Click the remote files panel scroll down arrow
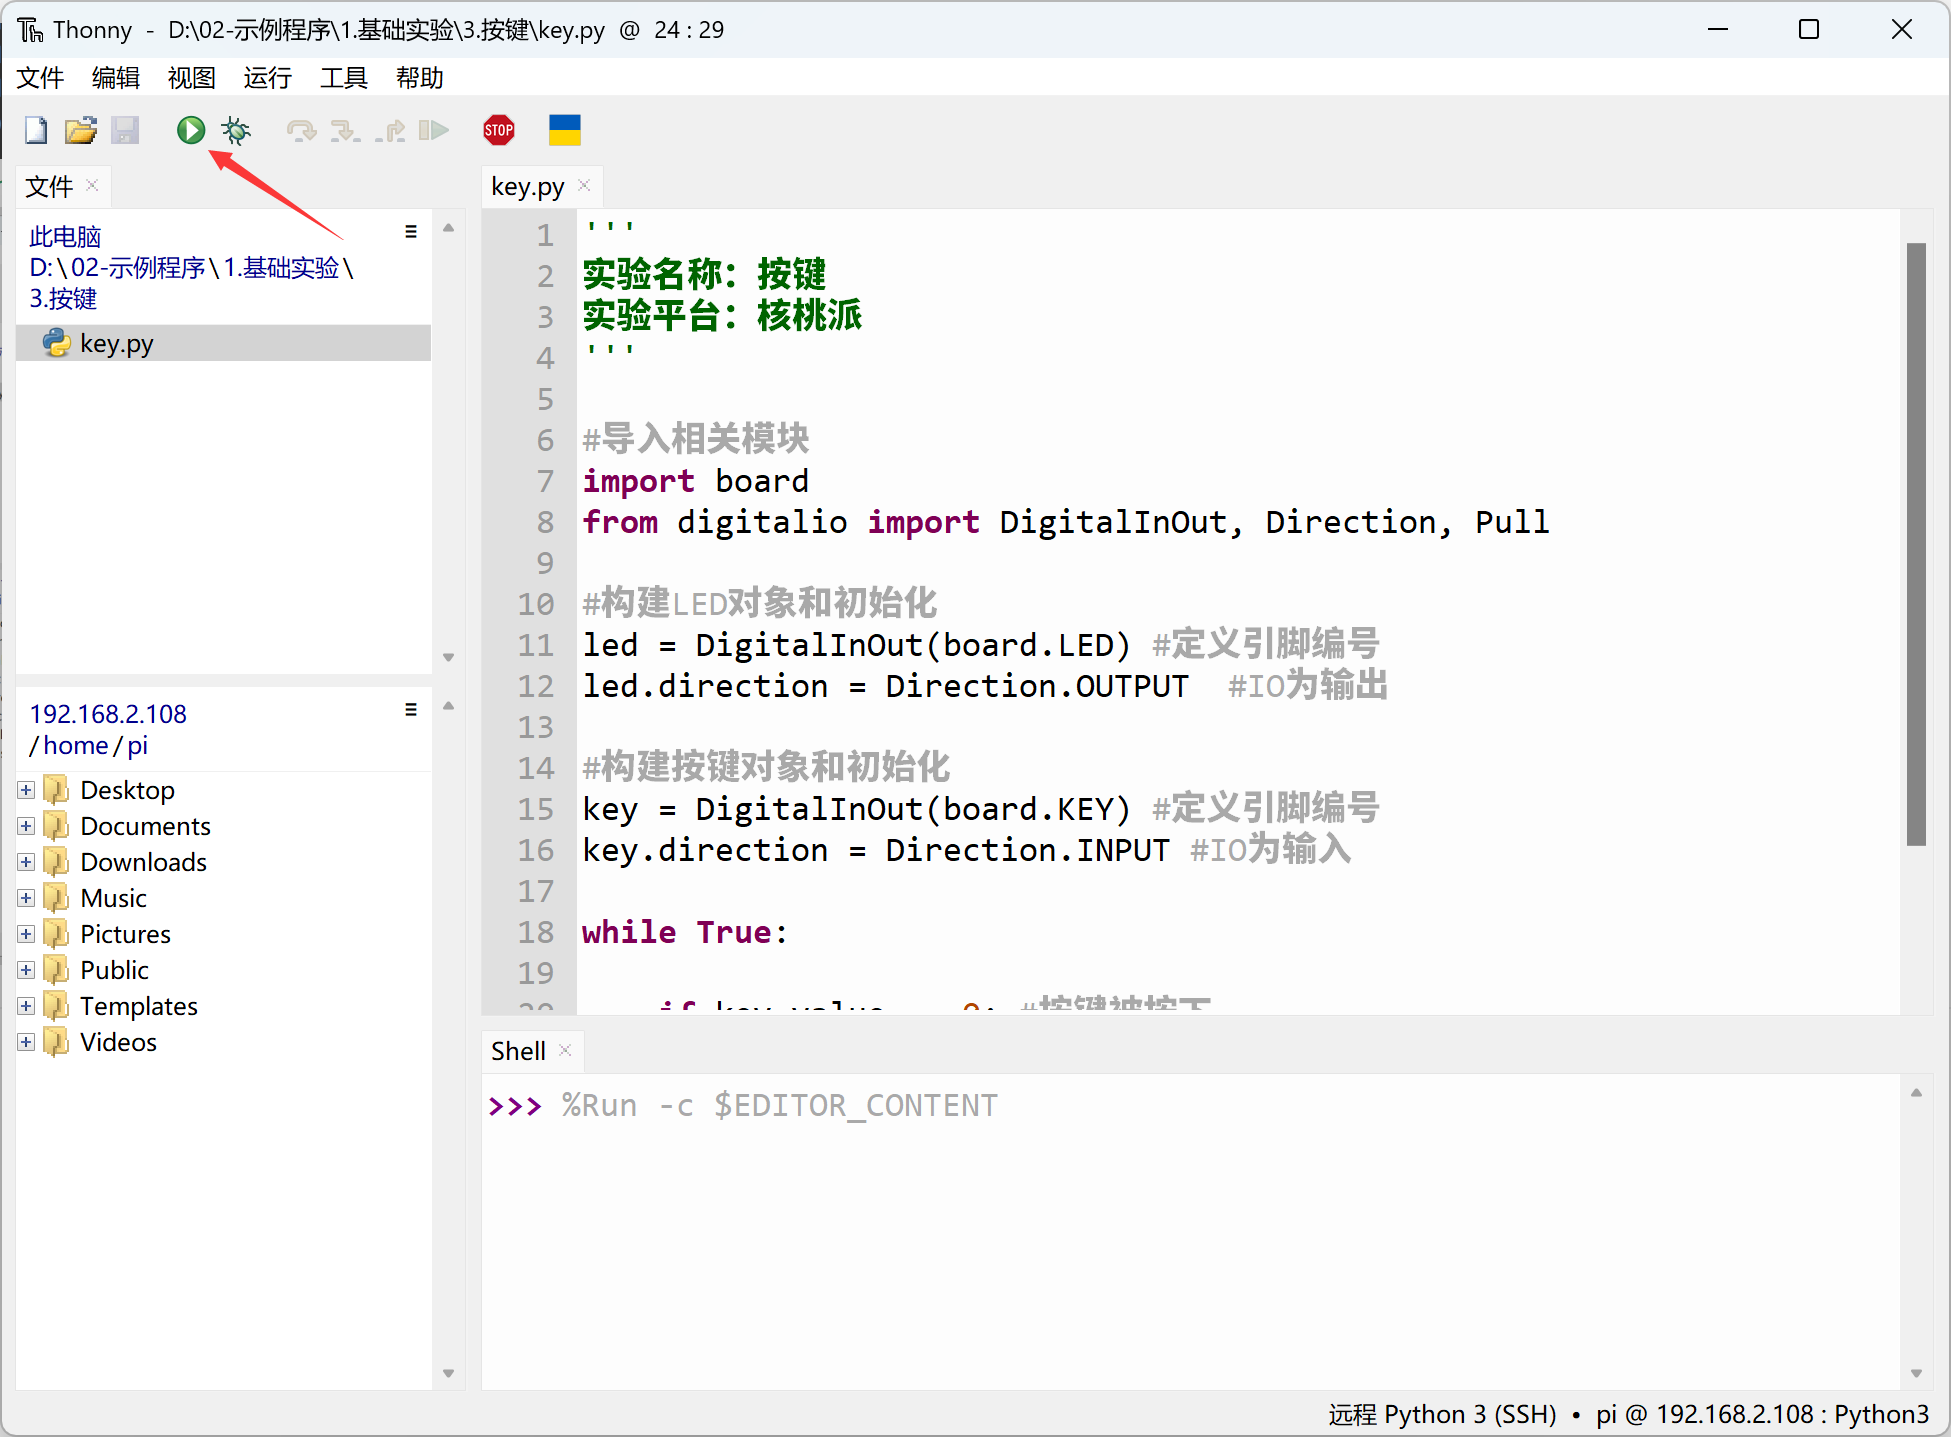1951x1437 pixels. [x=449, y=1373]
